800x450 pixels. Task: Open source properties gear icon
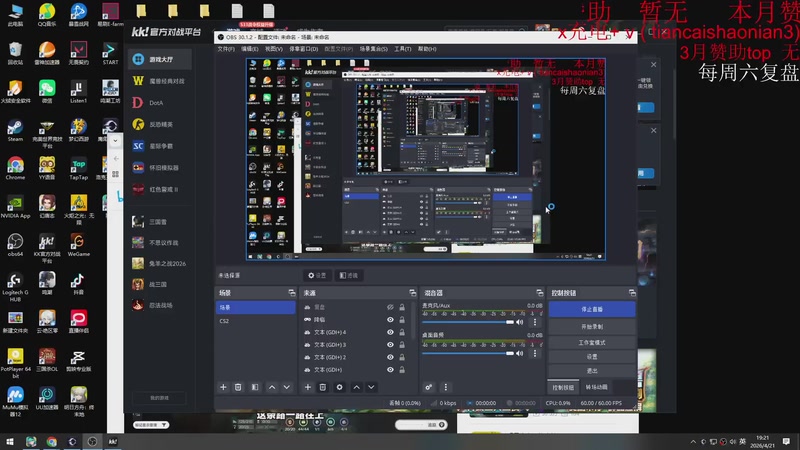[x=339, y=387]
